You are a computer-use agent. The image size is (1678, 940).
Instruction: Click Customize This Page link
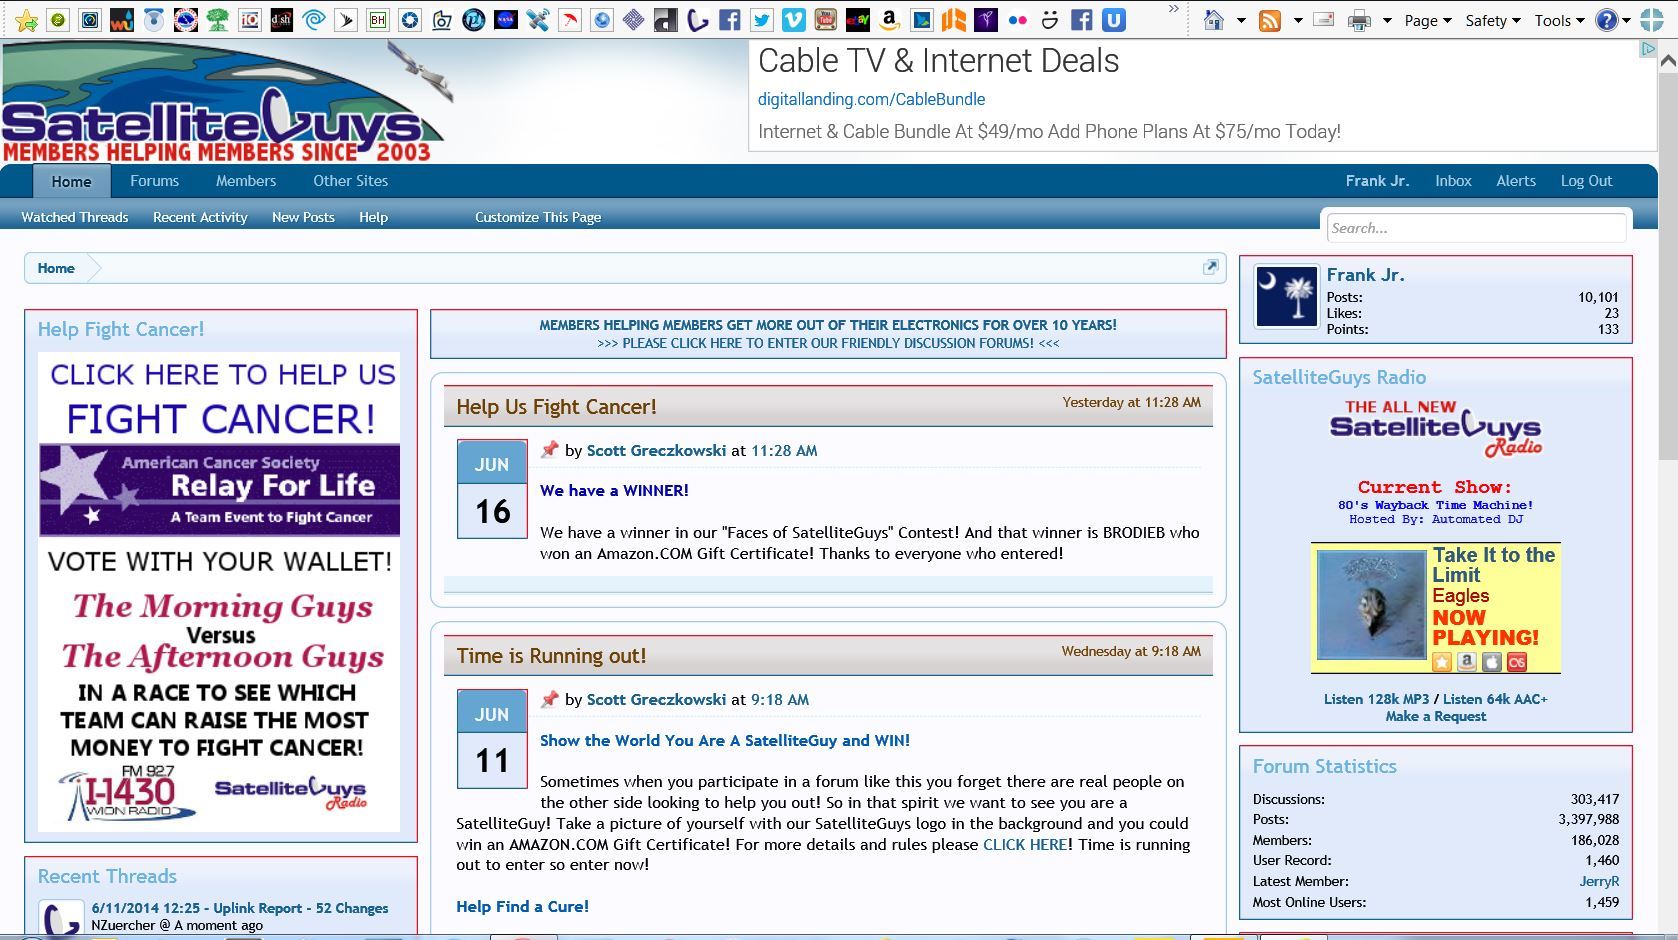pos(538,217)
